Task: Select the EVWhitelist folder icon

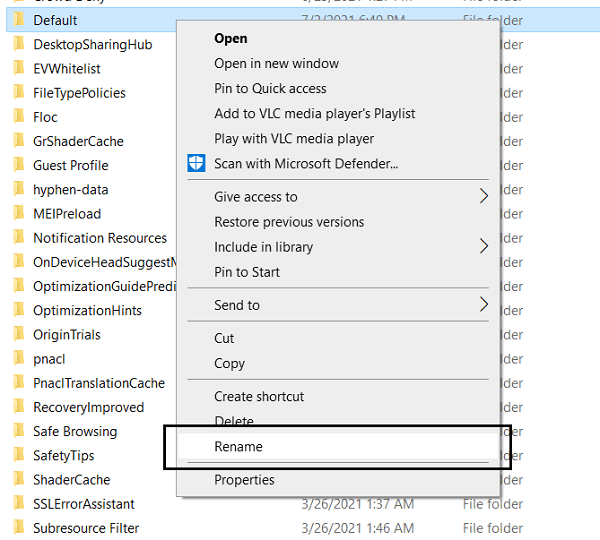Action: 19,68
